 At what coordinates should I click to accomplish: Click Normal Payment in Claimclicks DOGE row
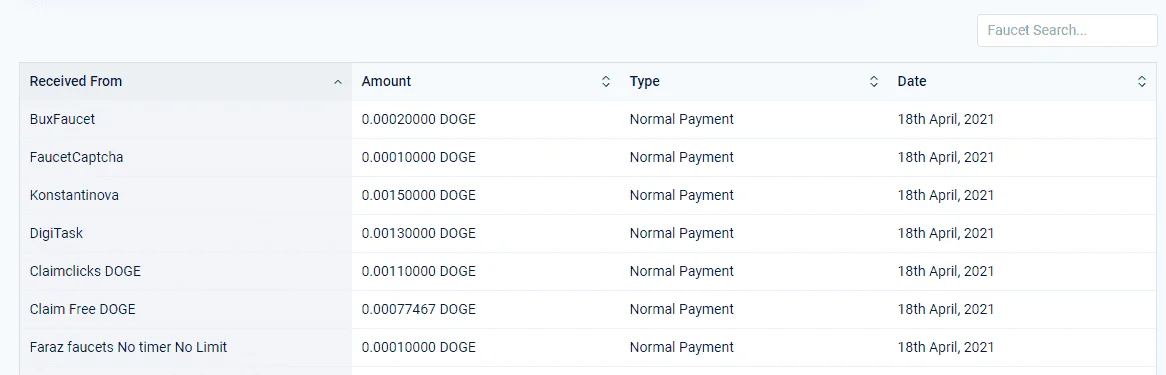(x=681, y=271)
